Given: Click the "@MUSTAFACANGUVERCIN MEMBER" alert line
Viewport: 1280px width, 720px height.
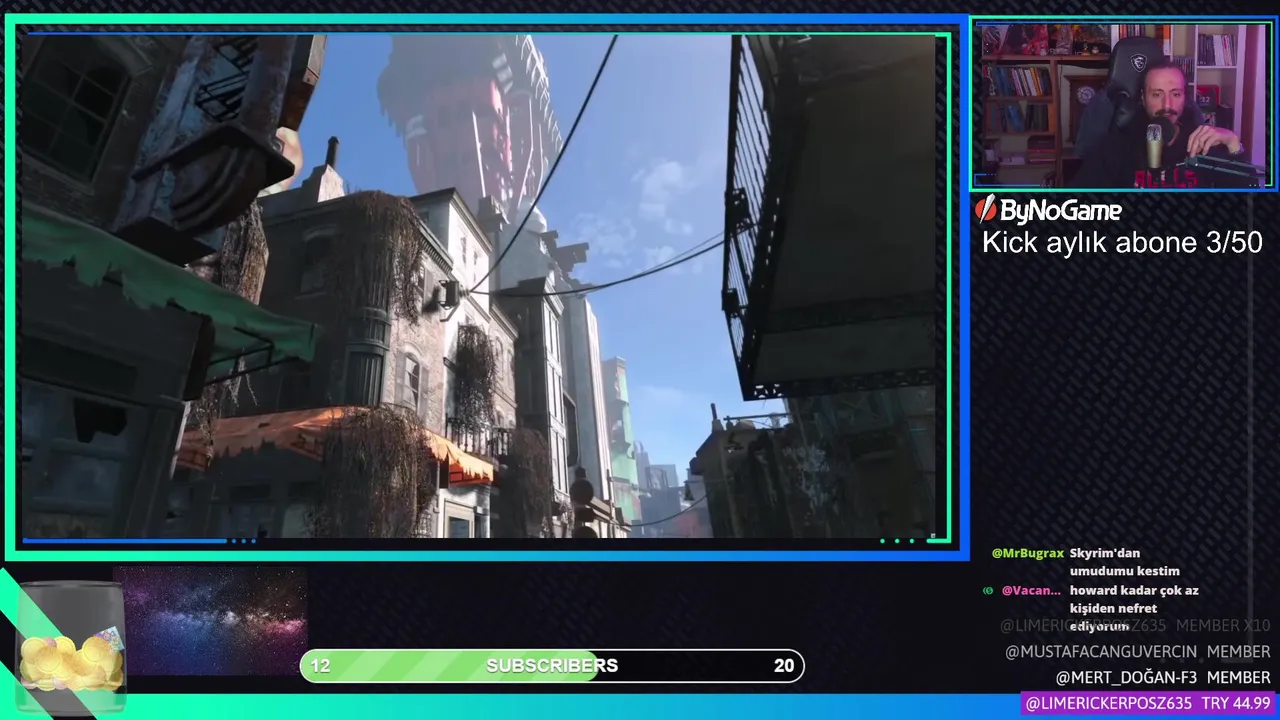Looking at the screenshot, I should click(x=1137, y=652).
